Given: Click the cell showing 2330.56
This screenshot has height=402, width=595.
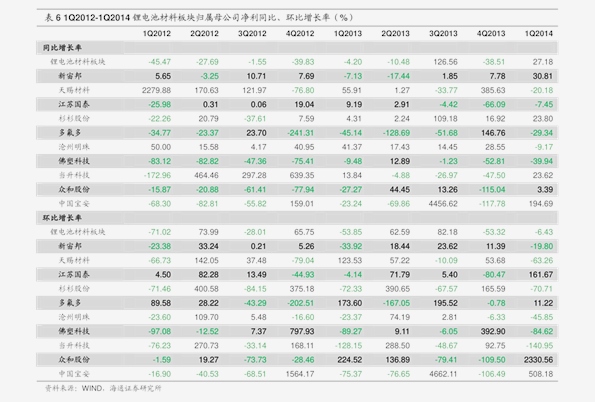Looking at the screenshot, I should (x=538, y=360).
